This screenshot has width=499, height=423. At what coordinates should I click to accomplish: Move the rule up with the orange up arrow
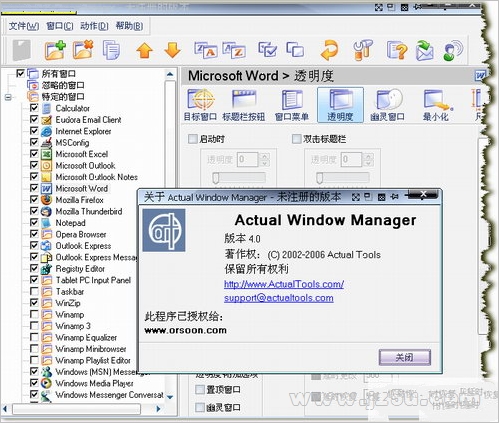tap(144, 51)
